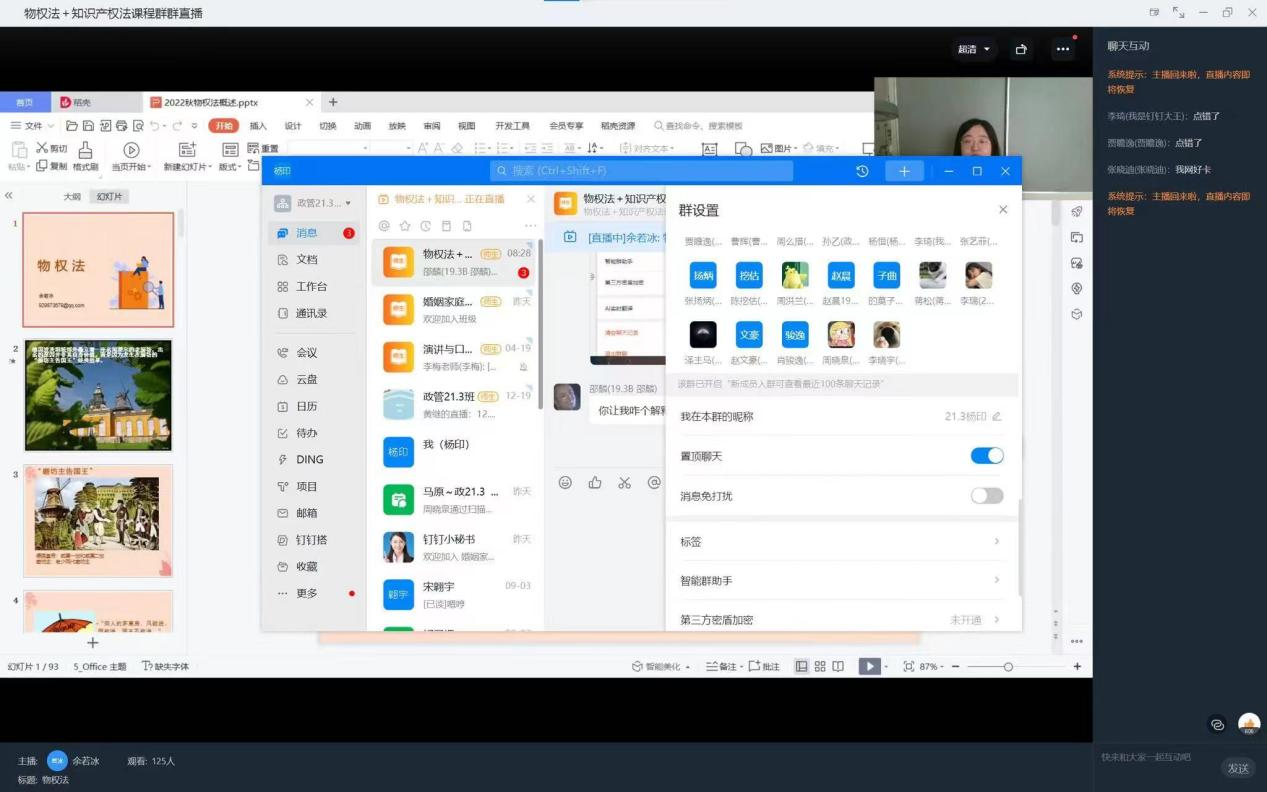
Task: Click the share icon in live stream top bar
Action: [1021, 49]
